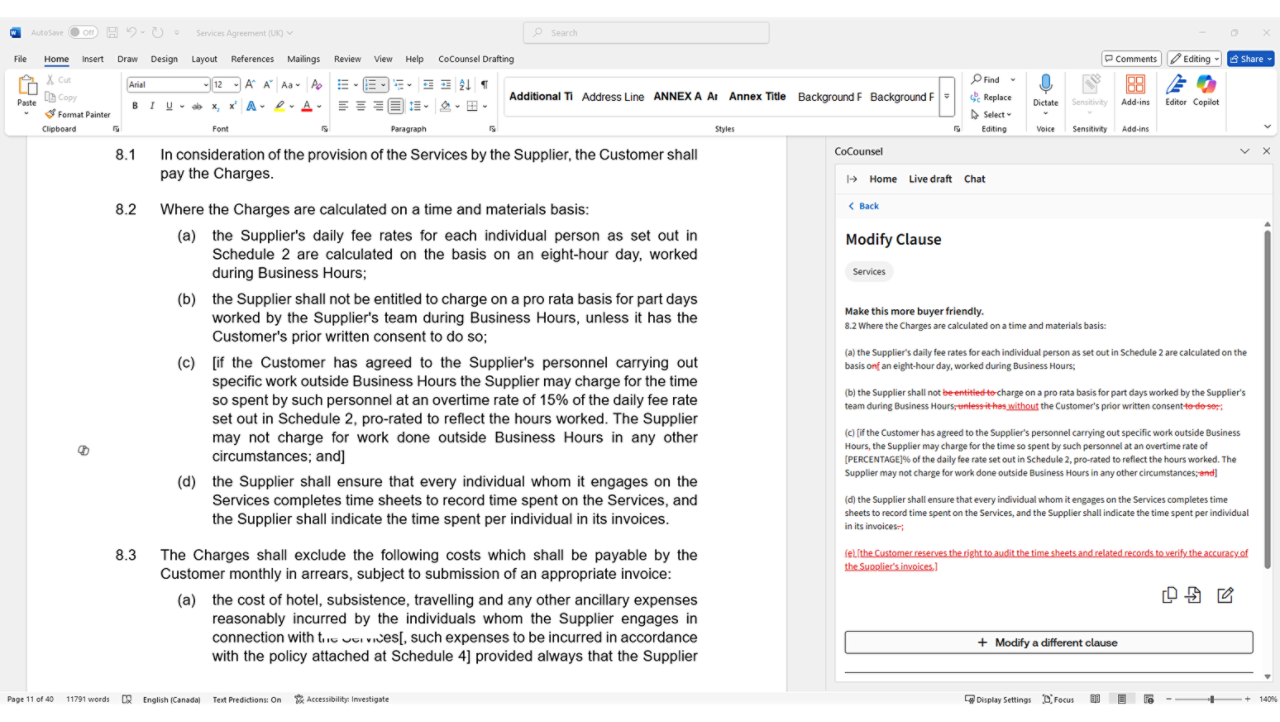Toggle justify text alignment

(396, 106)
